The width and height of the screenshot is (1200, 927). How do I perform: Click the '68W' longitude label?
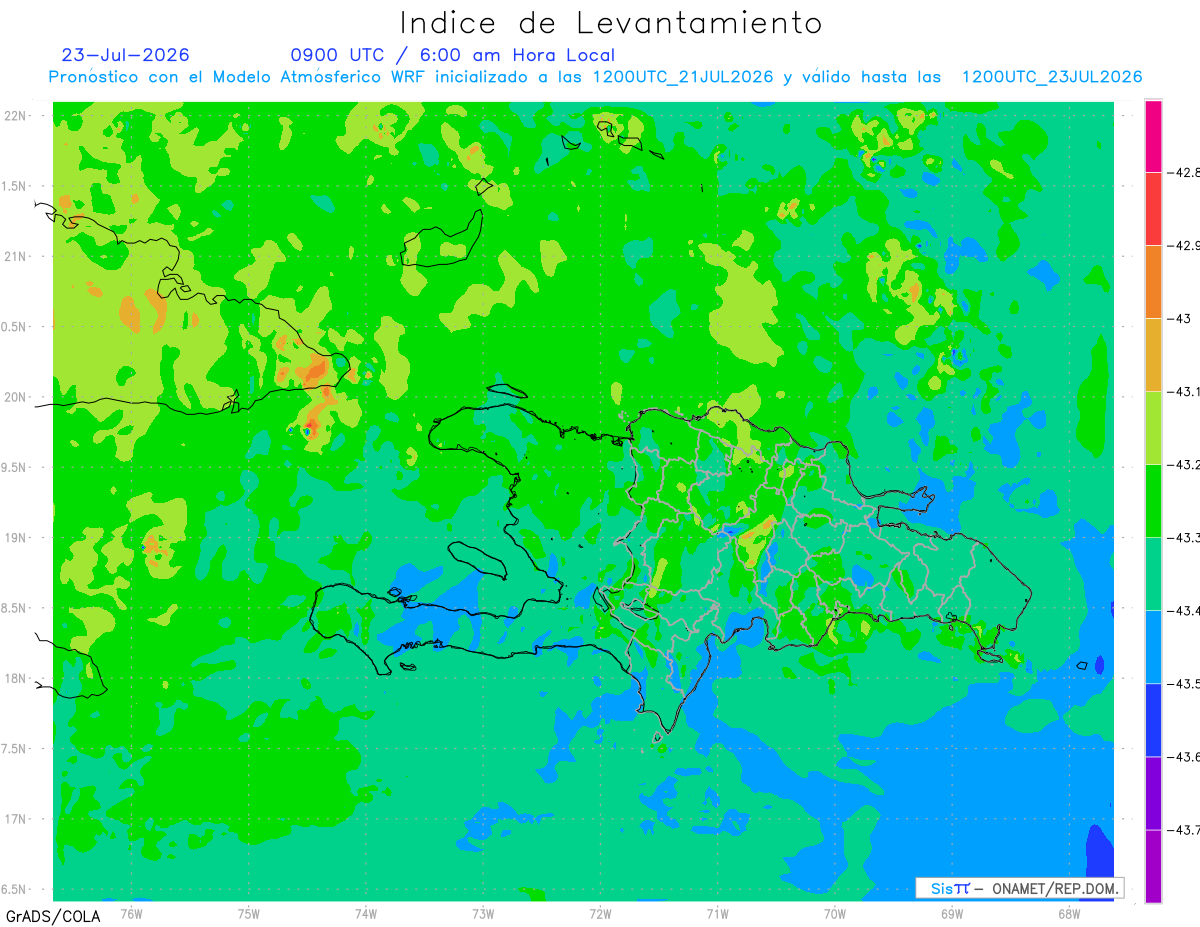tap(1069, 912)
